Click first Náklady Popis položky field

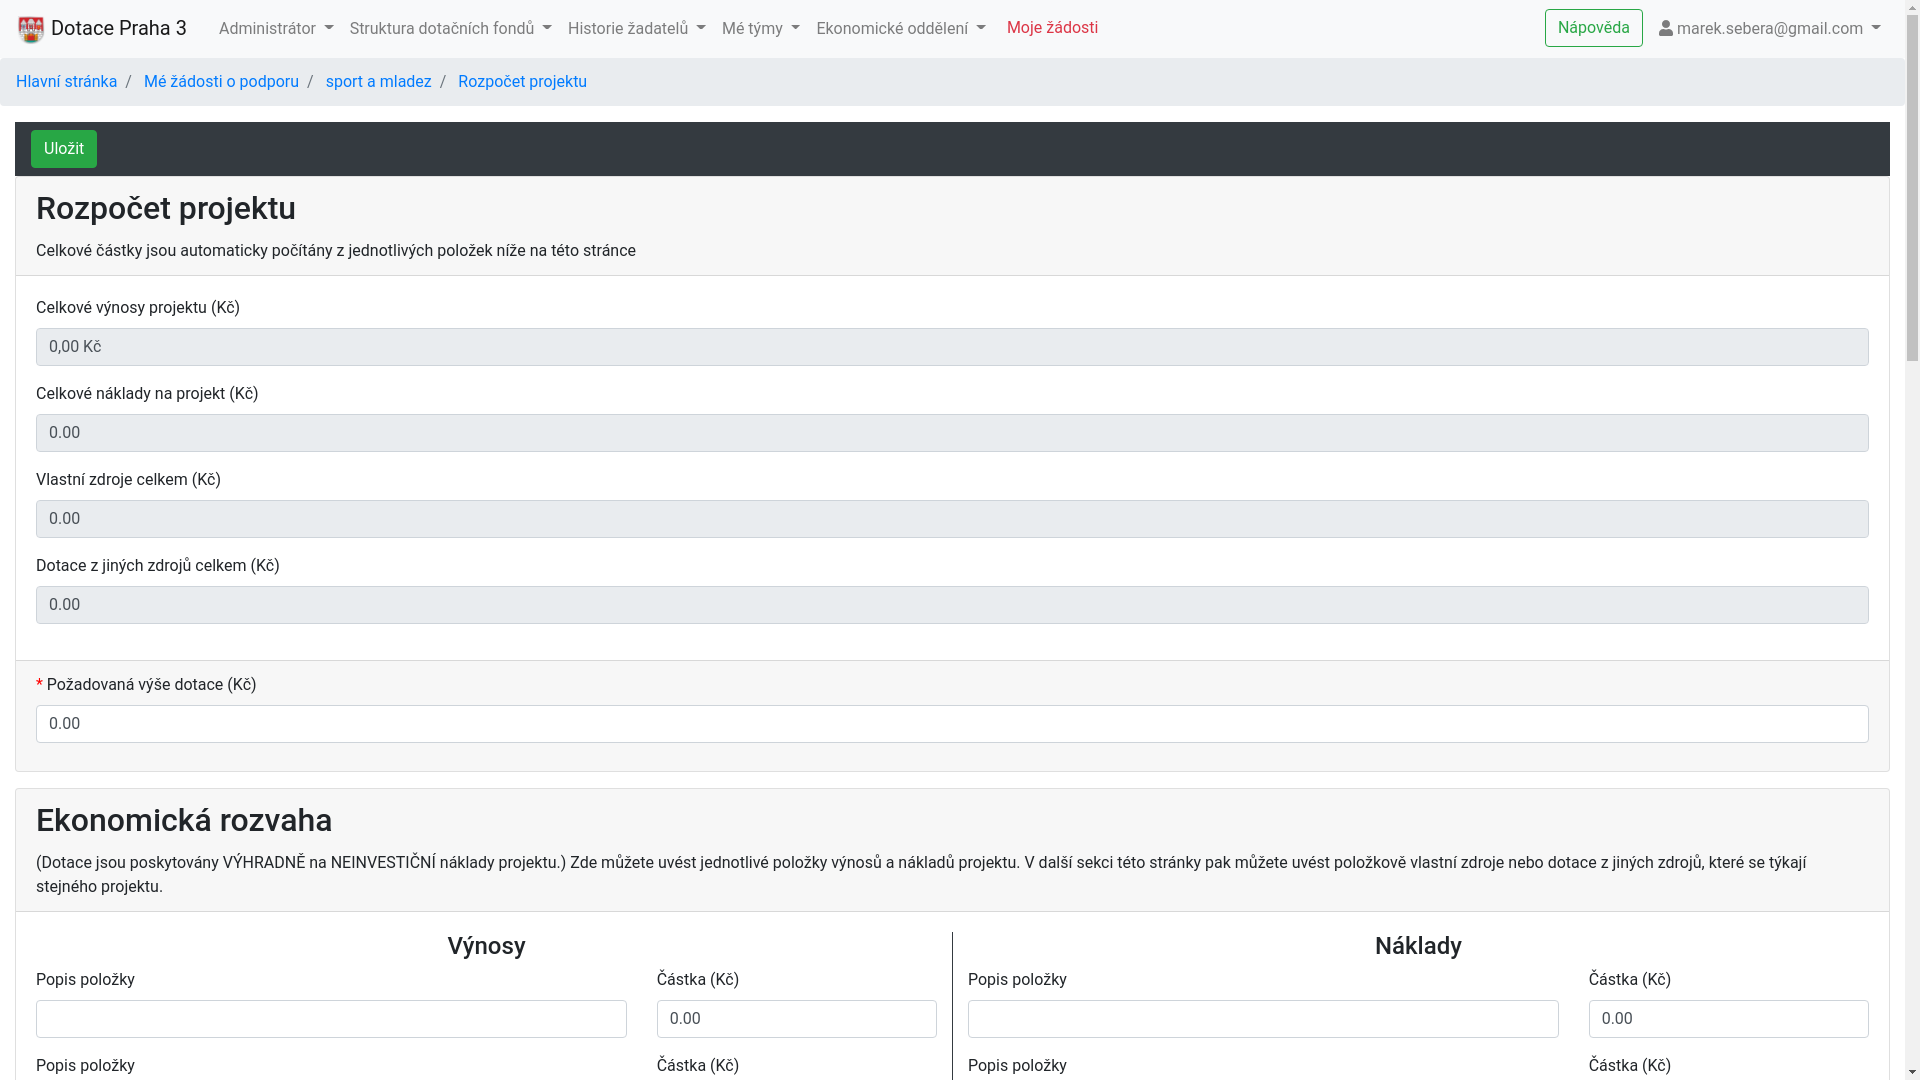point(1262,1019)
